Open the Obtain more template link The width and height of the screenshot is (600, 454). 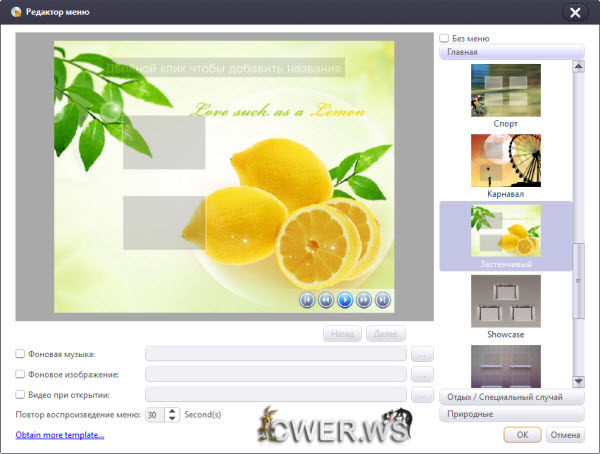tap(60, 435)
